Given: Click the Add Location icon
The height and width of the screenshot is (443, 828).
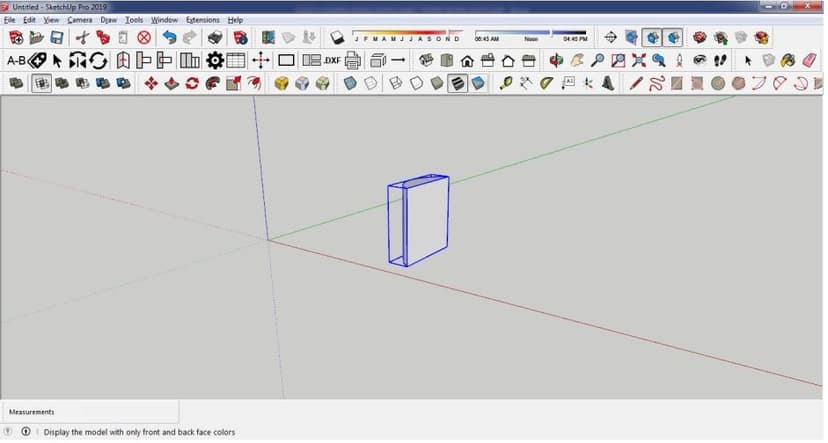Looking at the screenshot, I should pos(268,37).
